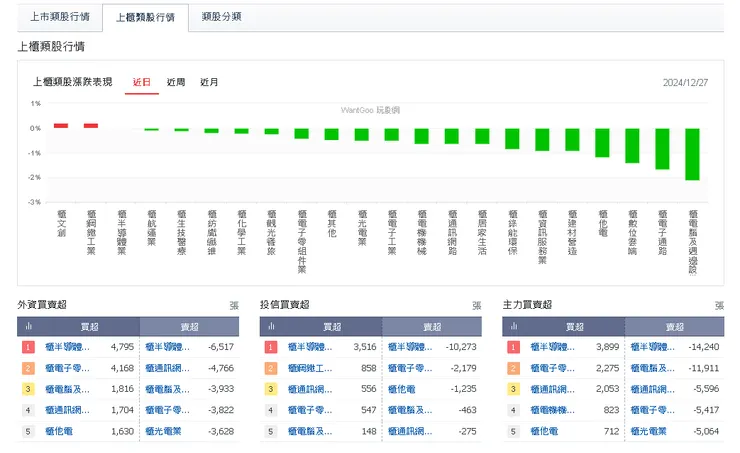Switch chart to 近月 period
The height and width of the screenshot is (453, 740).
point(209,82)
